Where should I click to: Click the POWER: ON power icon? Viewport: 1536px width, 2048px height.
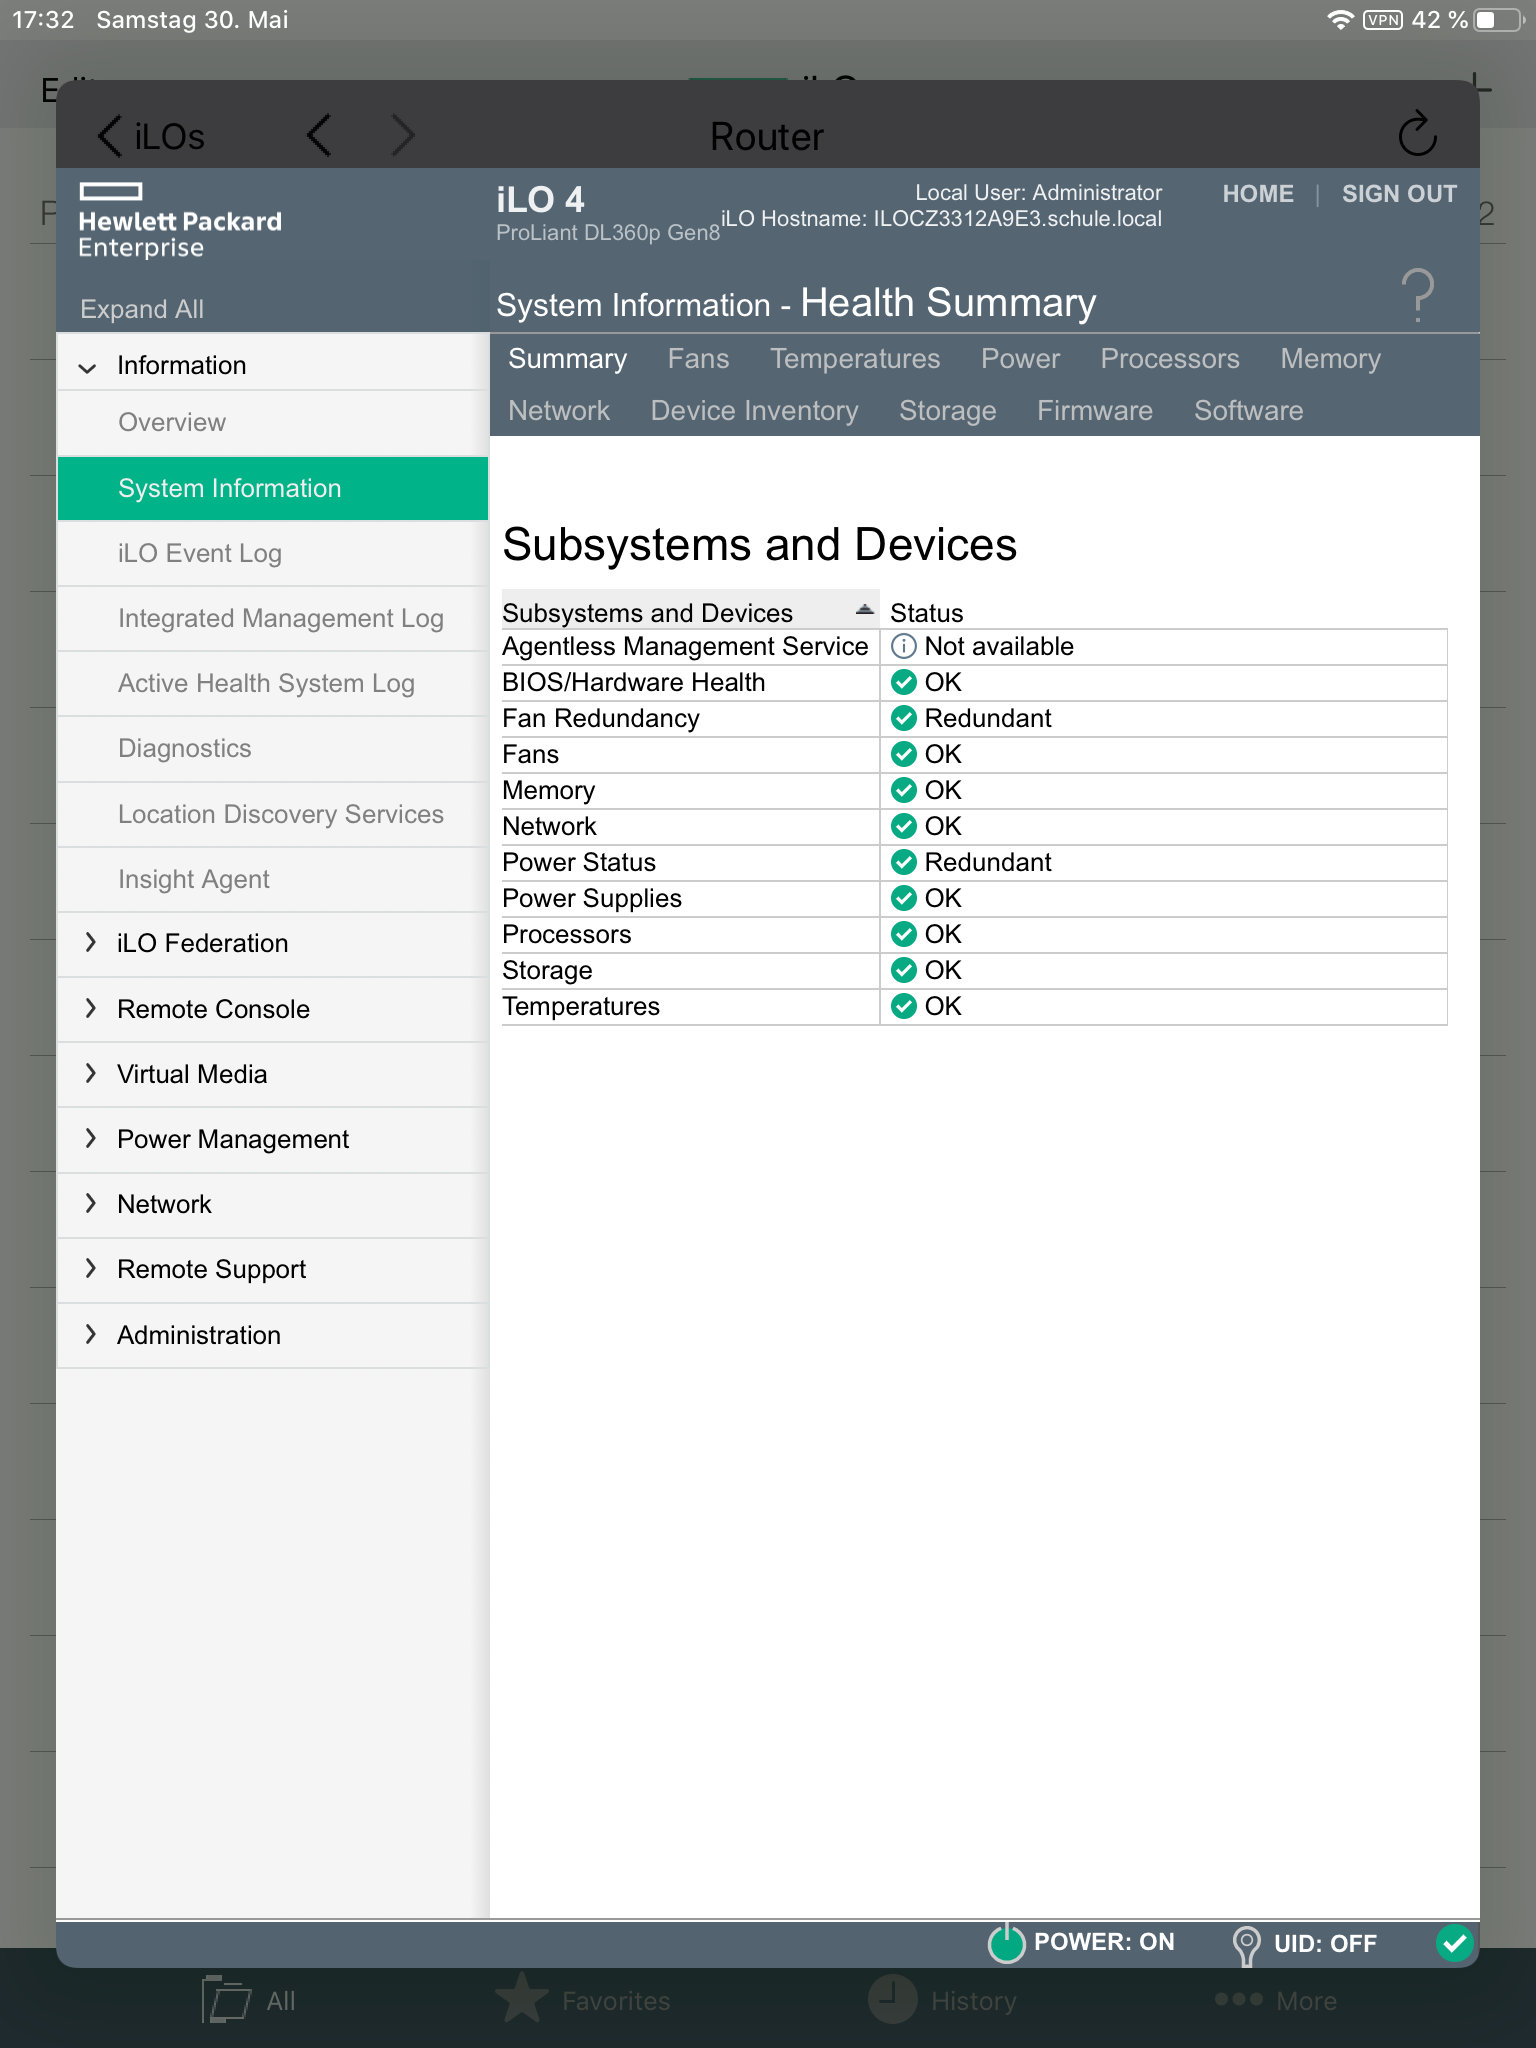[1006, 1943]
